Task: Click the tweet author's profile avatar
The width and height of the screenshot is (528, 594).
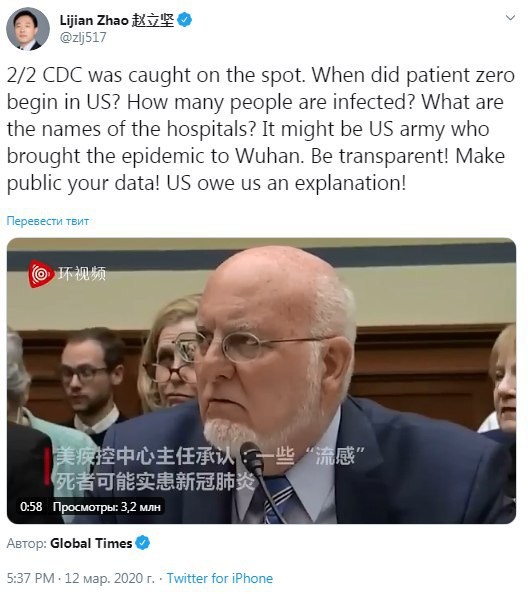Action: 28,29
